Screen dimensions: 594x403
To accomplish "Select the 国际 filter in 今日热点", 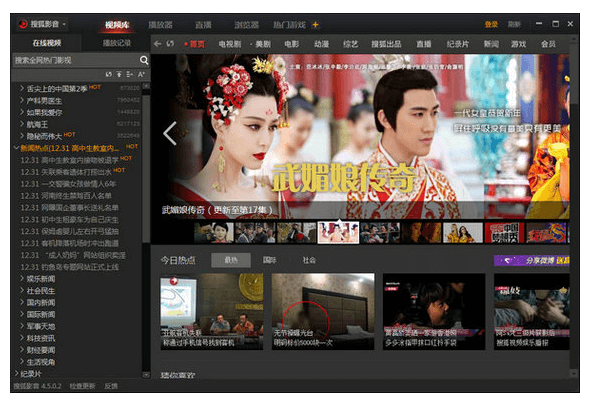I will pos(269,260).
